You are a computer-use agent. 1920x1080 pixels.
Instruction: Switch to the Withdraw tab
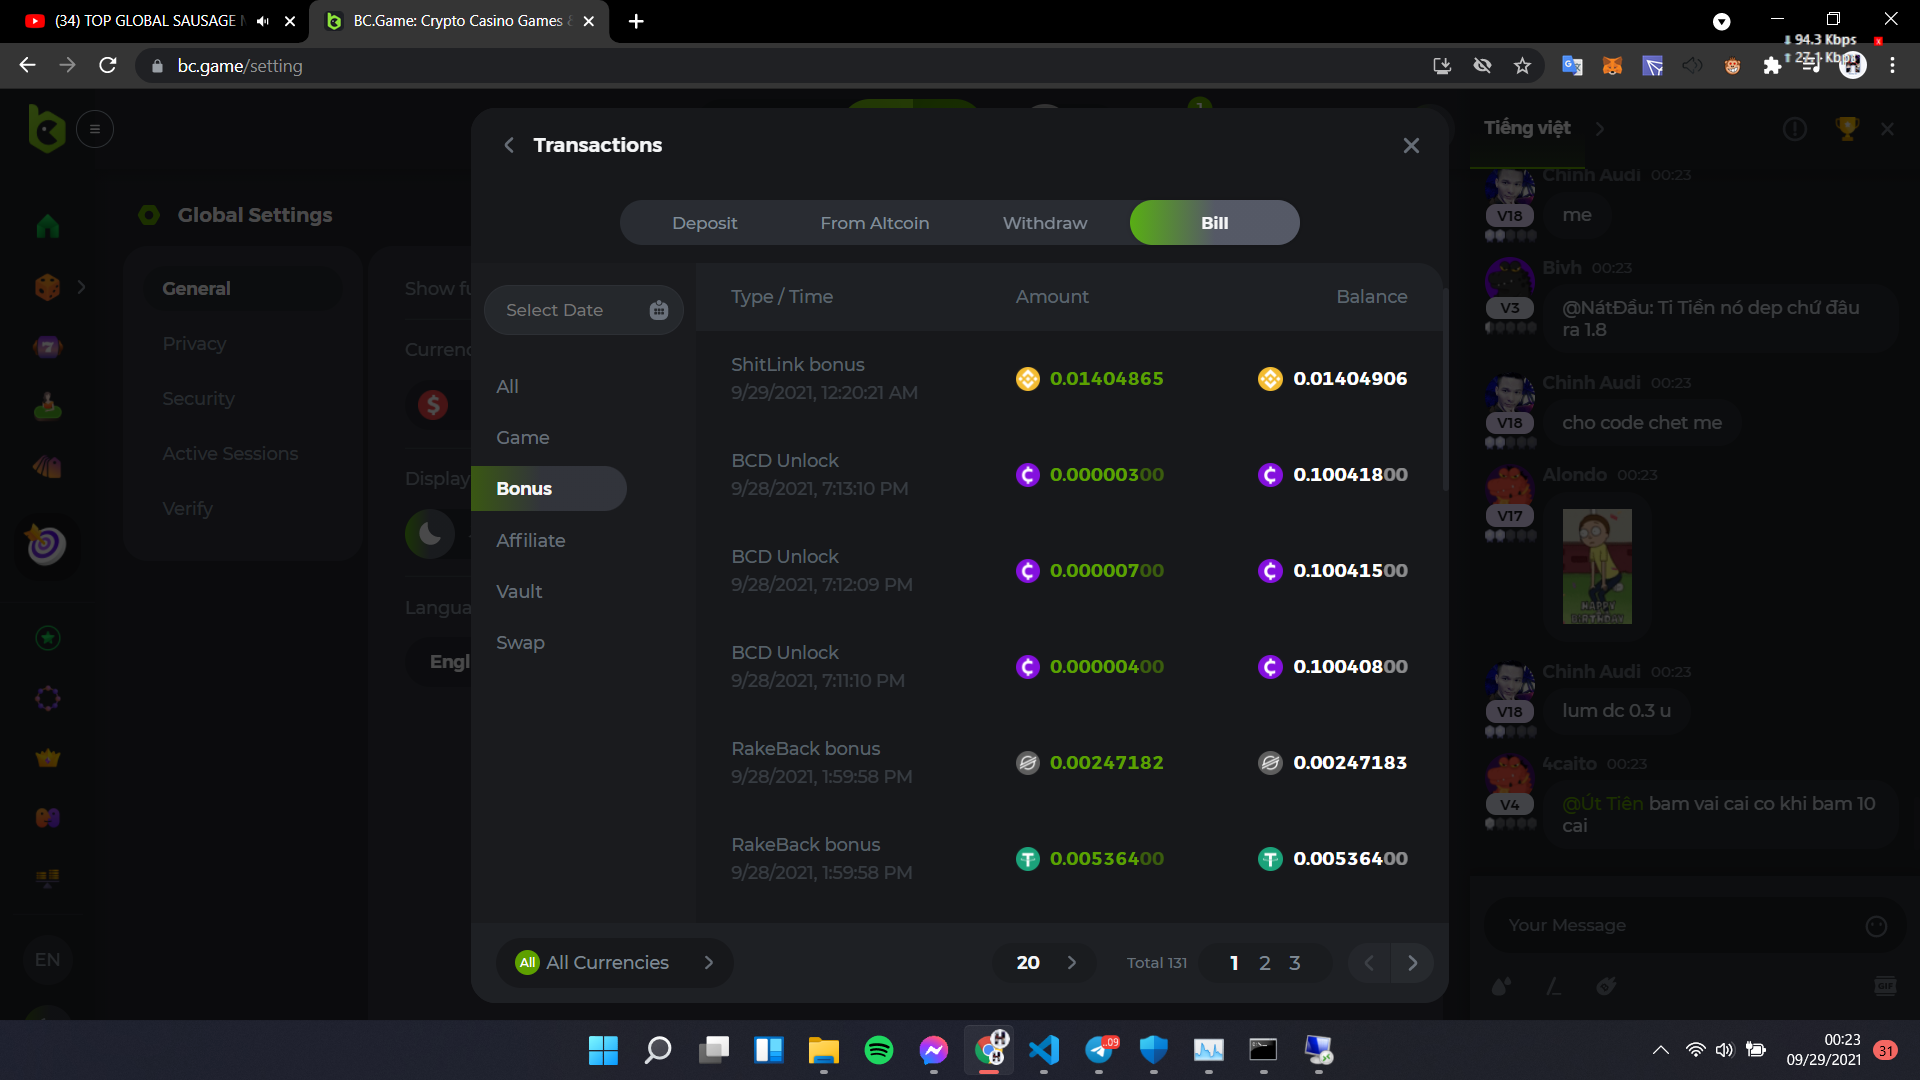click(x=1044, y=223)
